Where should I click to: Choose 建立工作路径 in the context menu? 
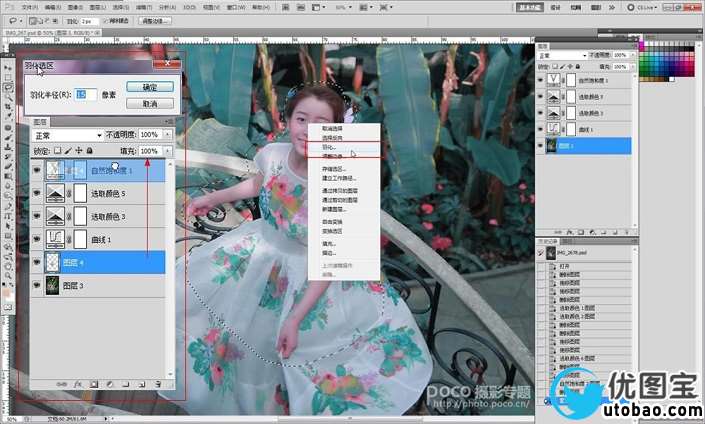pyautogui.click(x=339, y=178)
